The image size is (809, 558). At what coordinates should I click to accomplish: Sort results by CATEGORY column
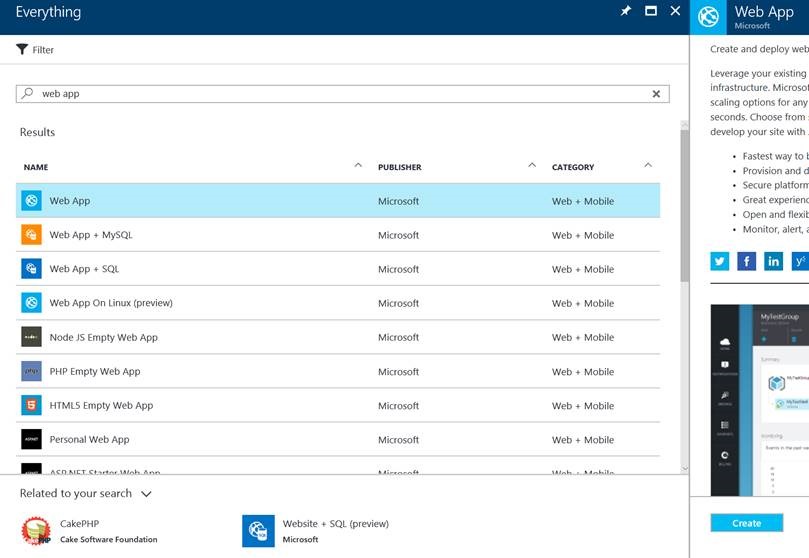573,167
